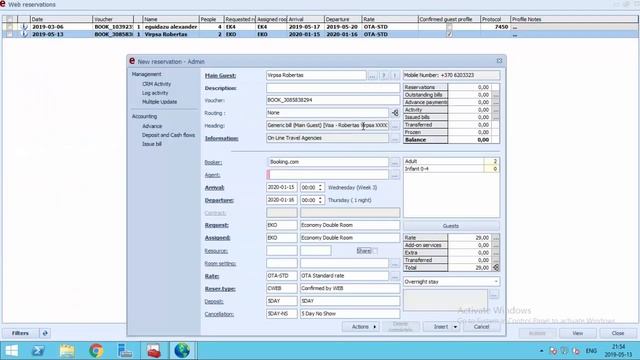The height and width of the screenshot is (360, 640).
Task: Open the Advance payments details button
Action: coord(496,102)
